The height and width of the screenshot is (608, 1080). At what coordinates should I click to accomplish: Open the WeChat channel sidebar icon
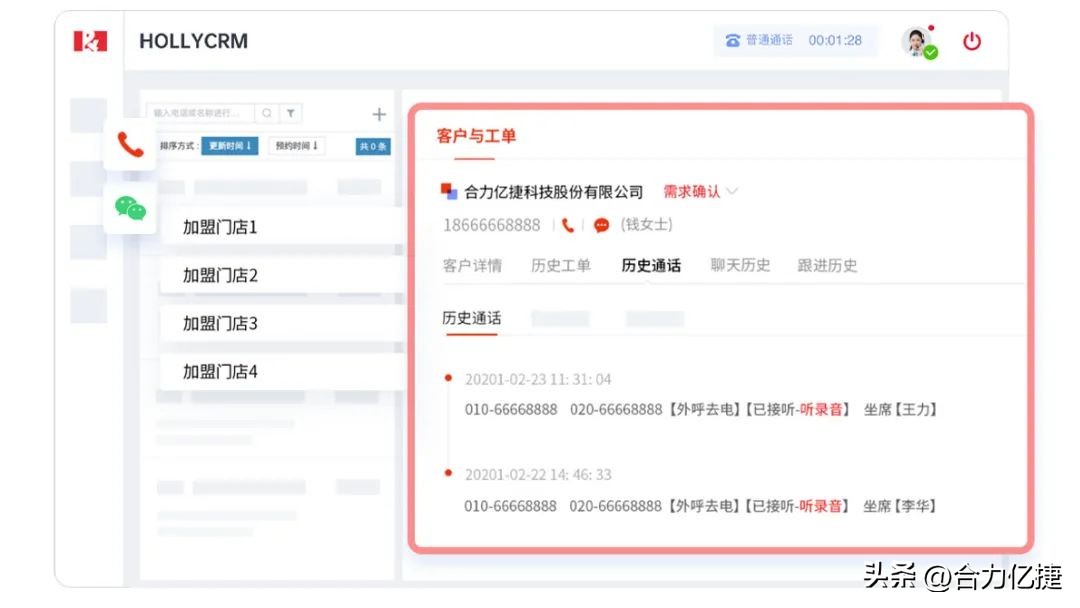(130, 208)
